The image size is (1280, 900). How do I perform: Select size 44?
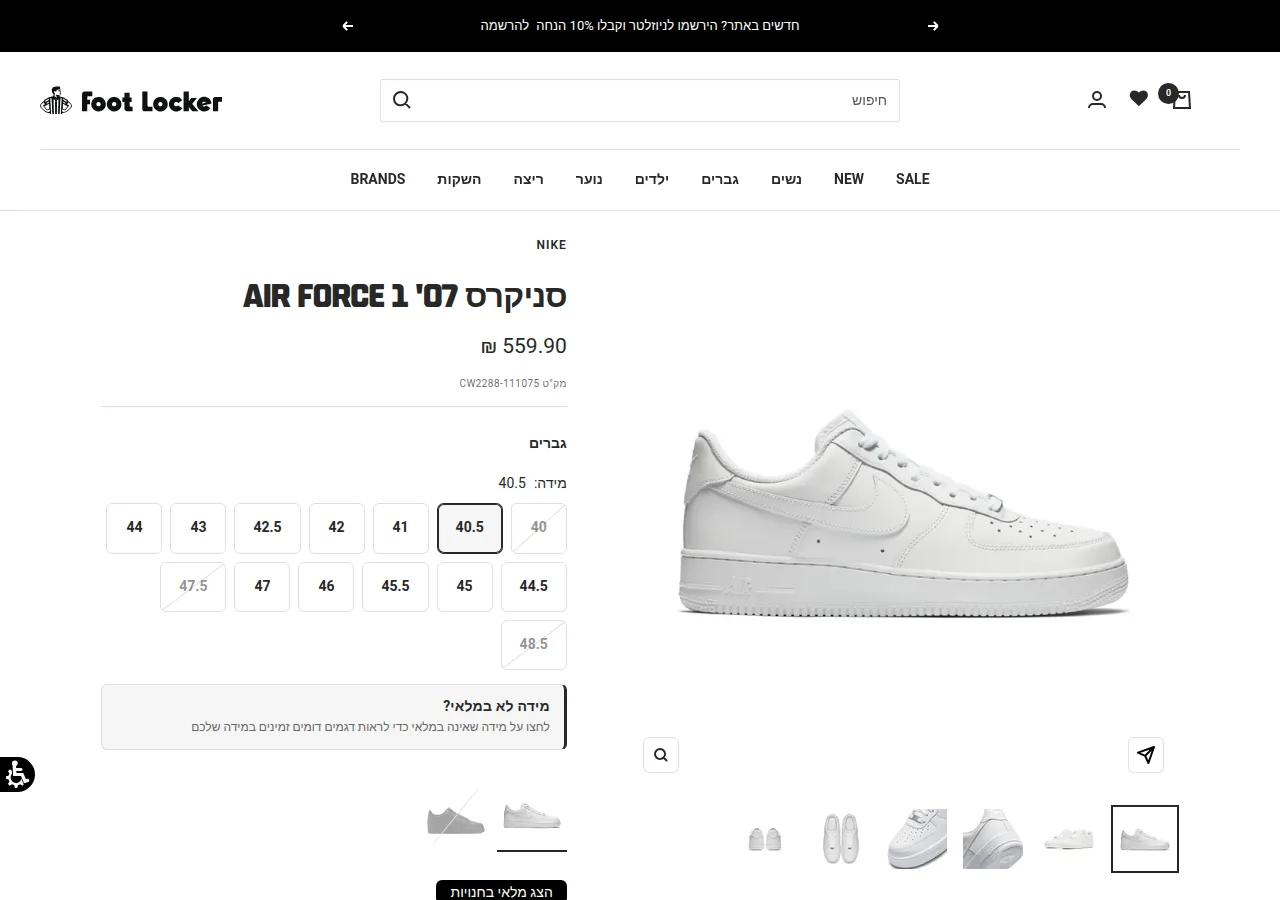tap(134, 528)
